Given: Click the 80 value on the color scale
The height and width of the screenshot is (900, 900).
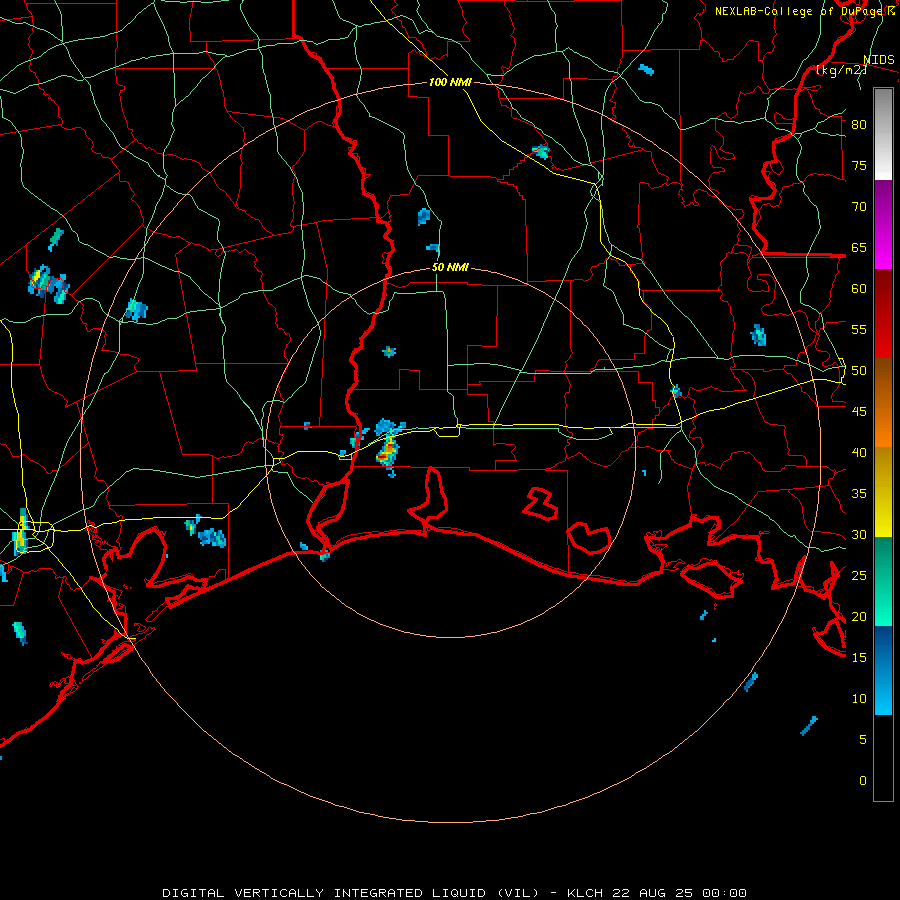Looking at the screenshot, I should (859, 125).
